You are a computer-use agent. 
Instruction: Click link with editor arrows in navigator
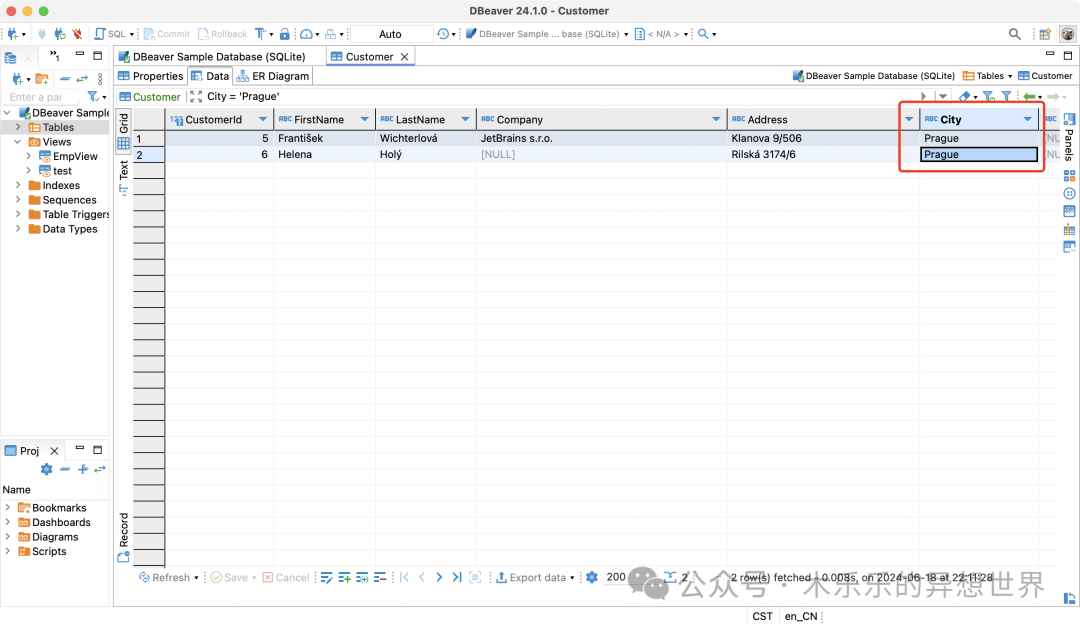coord(82,78)
